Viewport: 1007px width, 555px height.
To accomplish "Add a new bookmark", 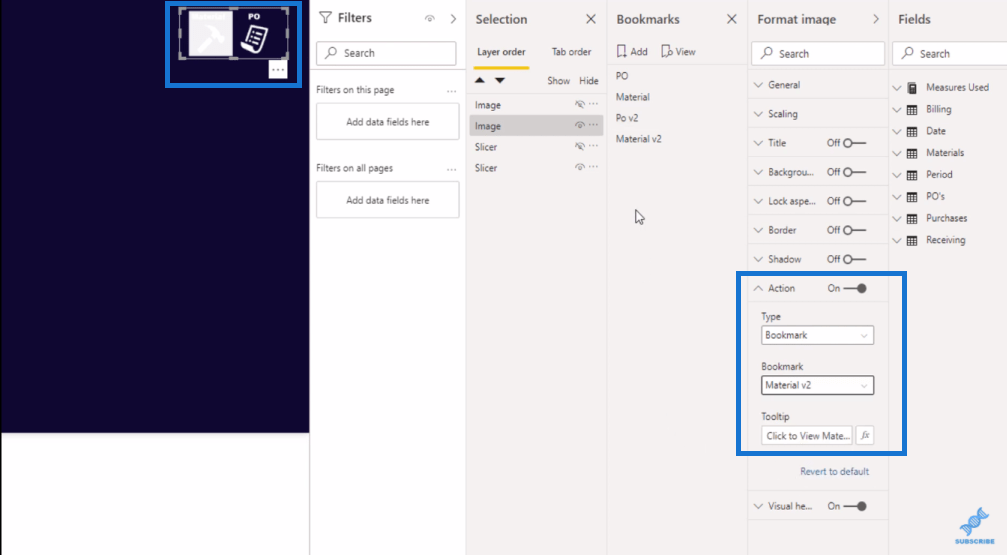I will [632, 51].
